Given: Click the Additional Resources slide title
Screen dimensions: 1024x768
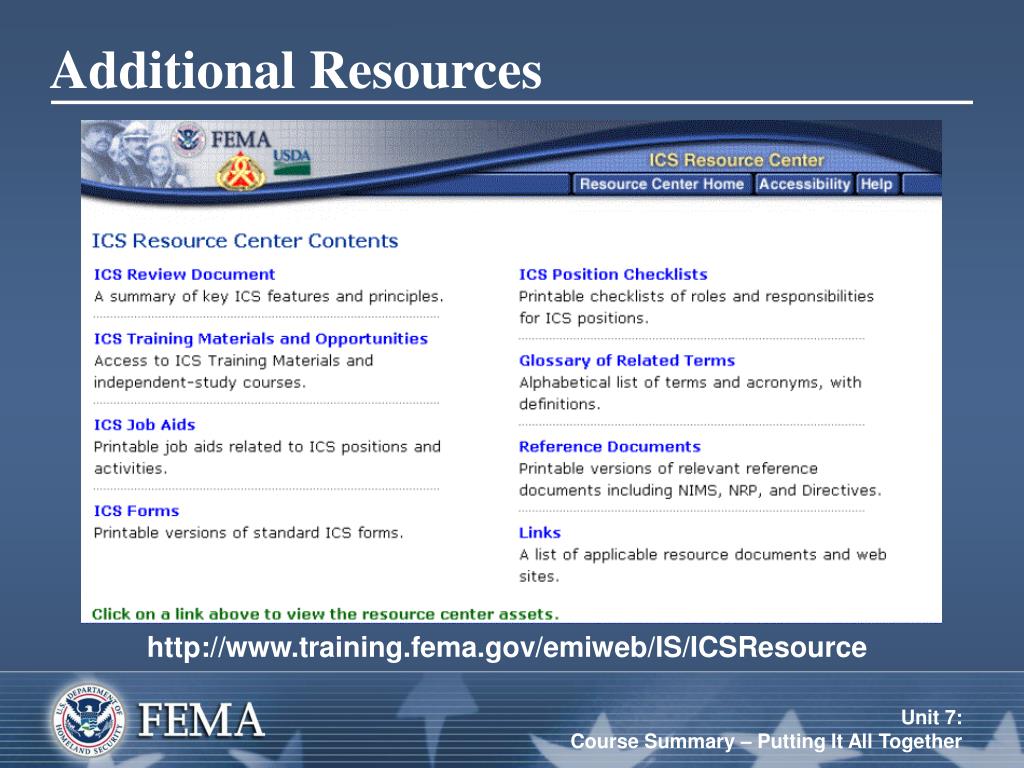Looking at the screenshot, I should (x=296, y=70).
